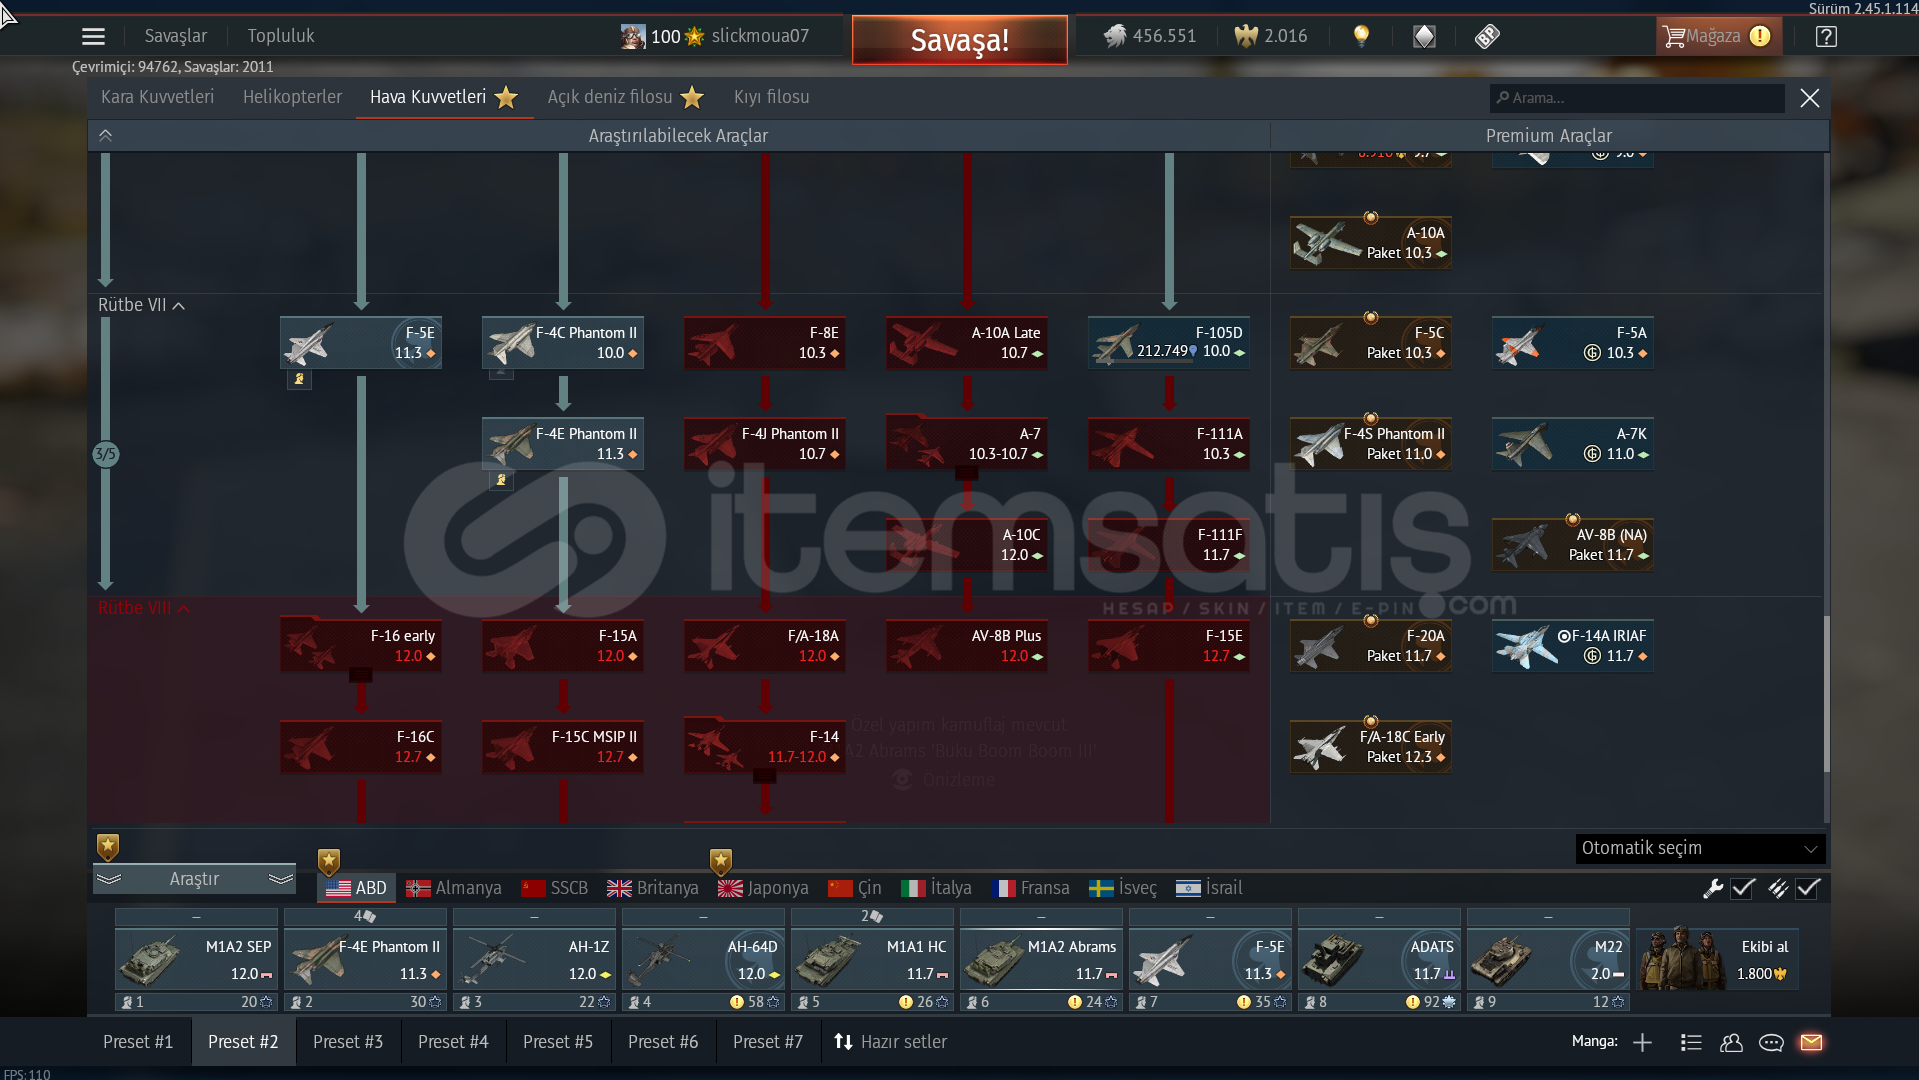Select the Britanya nation tab
This screenshot has height=1080, width=1919.
point(653,888)
